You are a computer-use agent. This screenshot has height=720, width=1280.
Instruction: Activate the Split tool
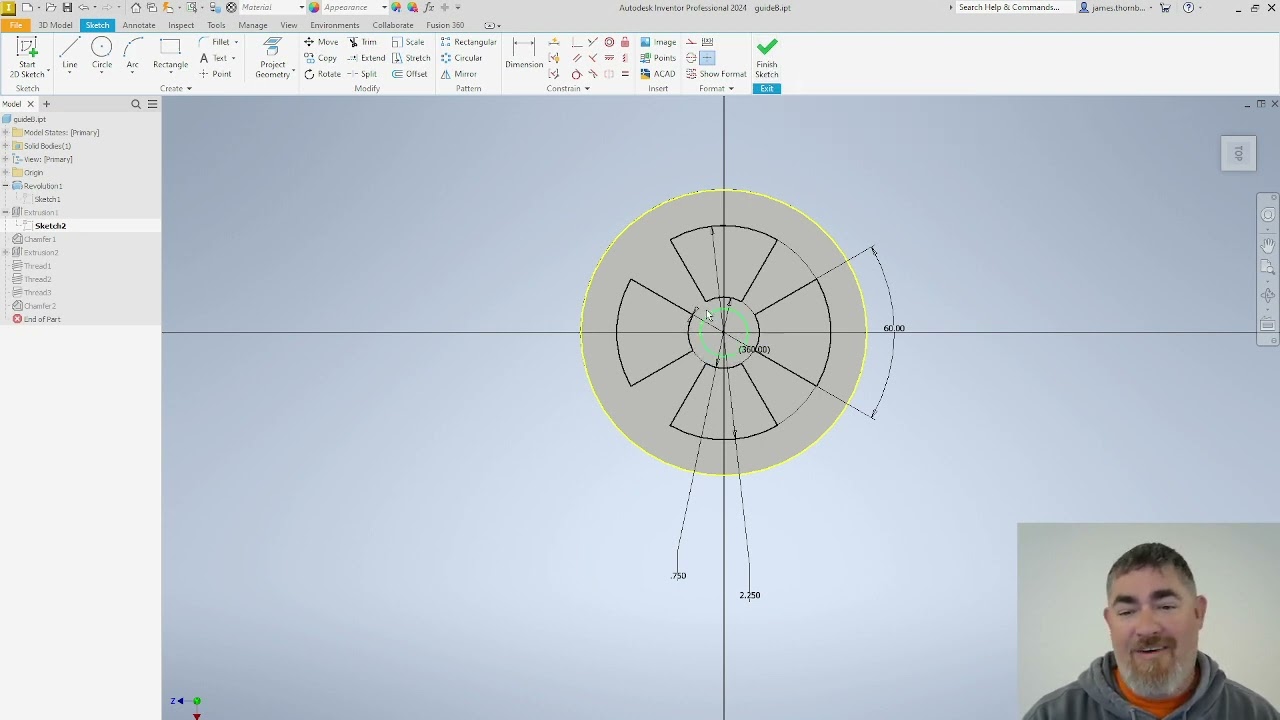(x=362, y=74)
